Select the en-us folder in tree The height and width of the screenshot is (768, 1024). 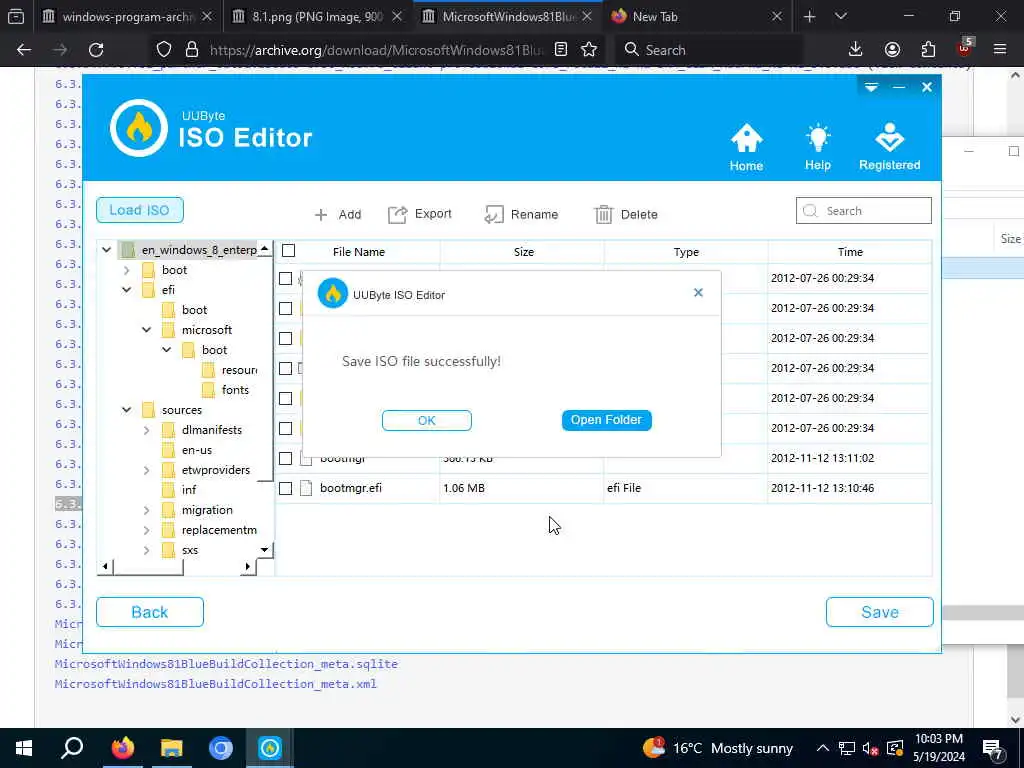(x=197, y=450)
